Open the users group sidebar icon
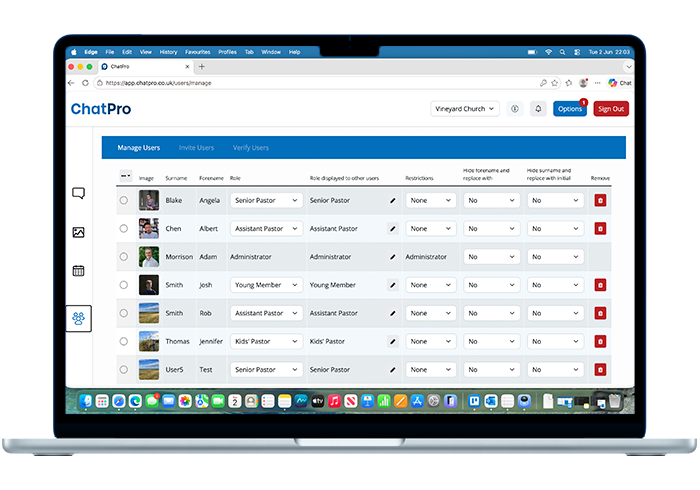The height and width of the screenshot is (490, 700). (x=79, y=318)
